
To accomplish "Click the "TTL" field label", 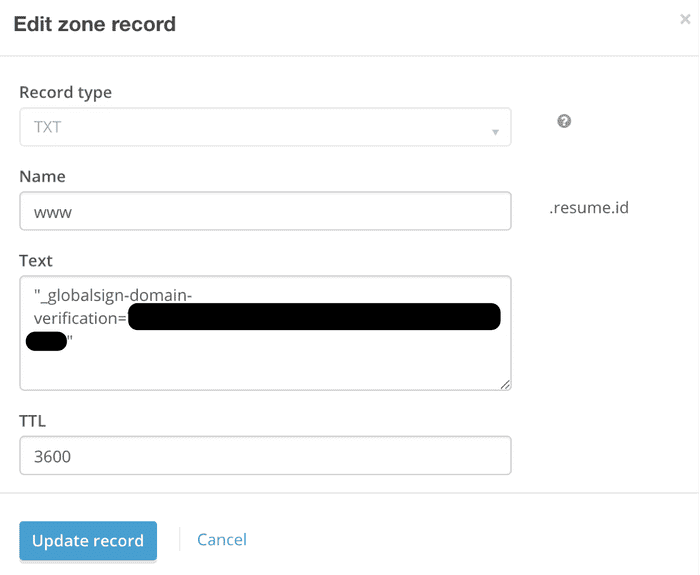I will [33, 421].
